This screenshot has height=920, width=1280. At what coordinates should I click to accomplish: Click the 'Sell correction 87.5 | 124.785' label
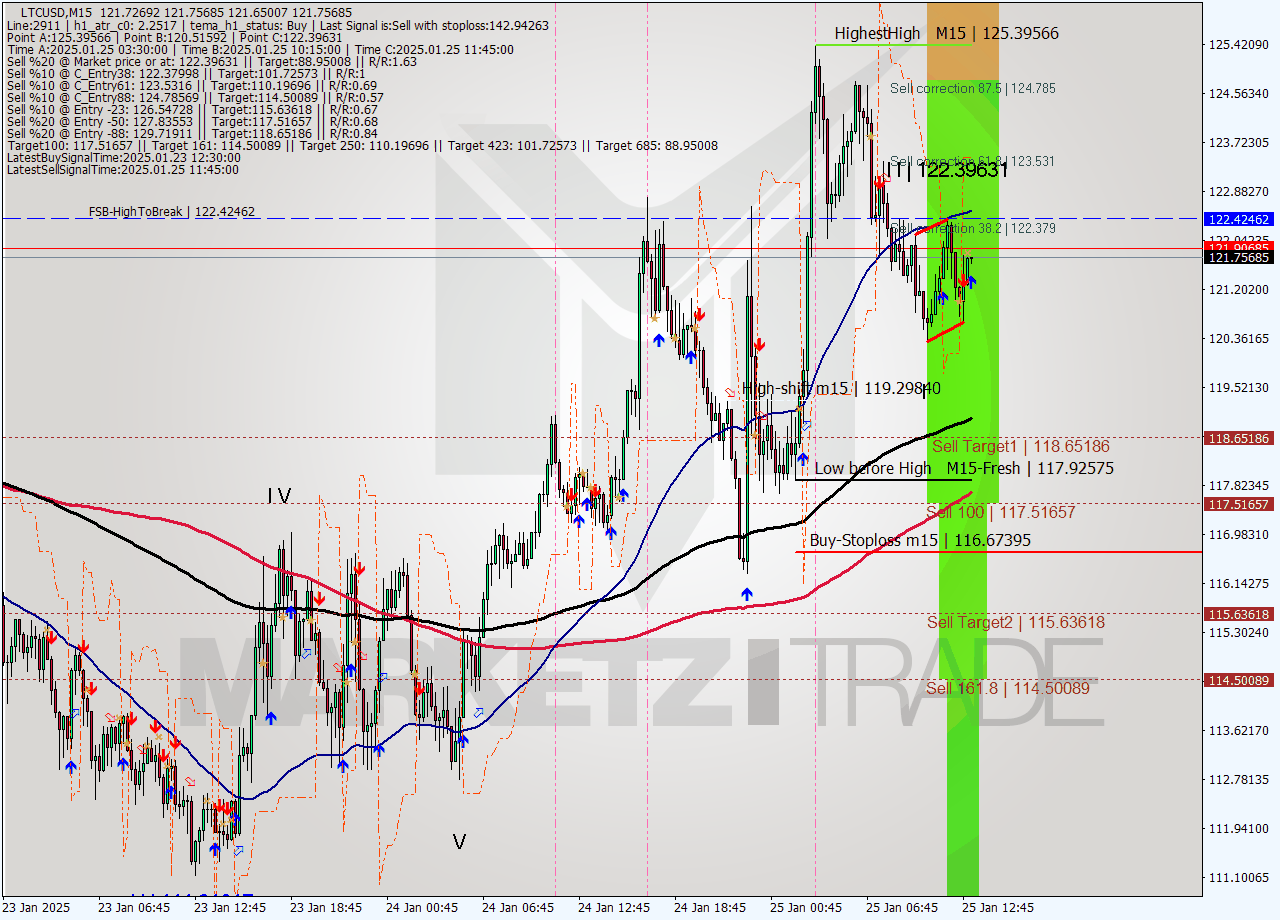[x=972, y=88]
